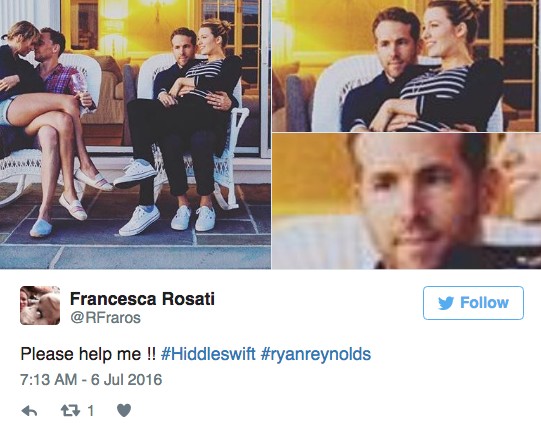Open Francesca Rosati's profile name
Image resolution: width=541 pixels, height=424 pixels.
[x=142, y=299]
